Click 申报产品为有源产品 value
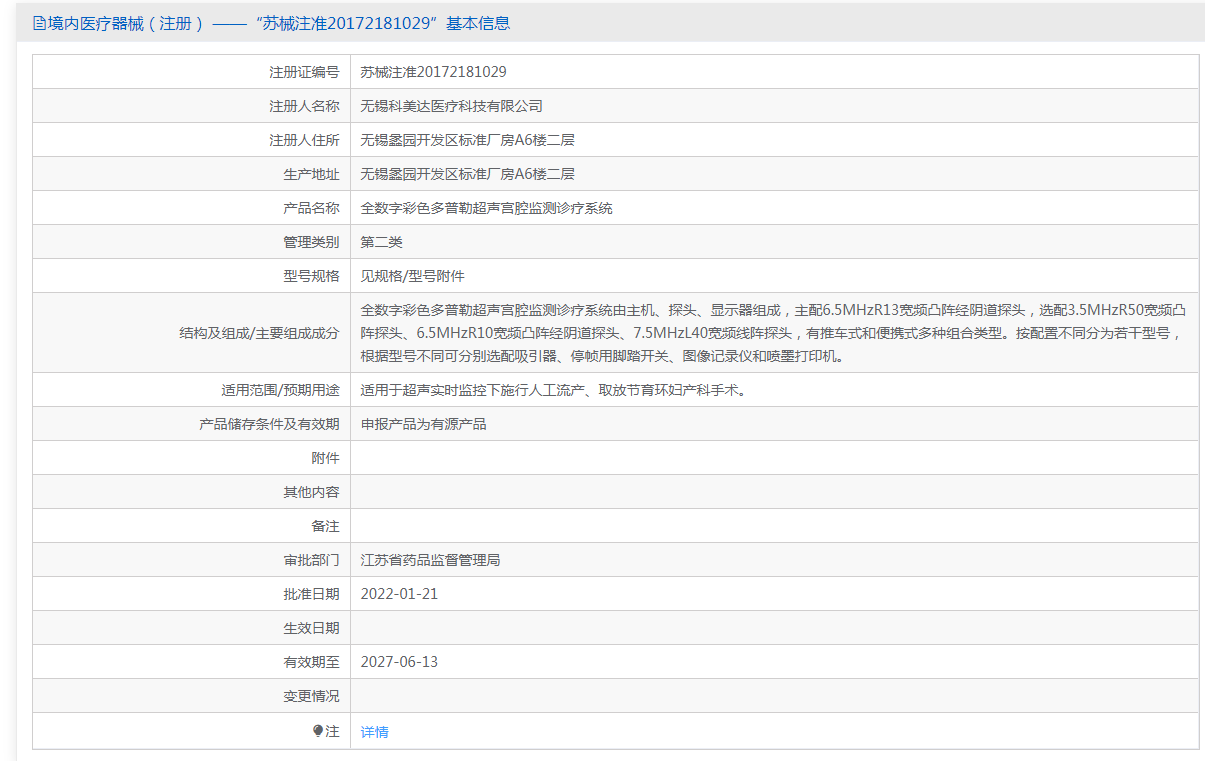 [423, 424]
